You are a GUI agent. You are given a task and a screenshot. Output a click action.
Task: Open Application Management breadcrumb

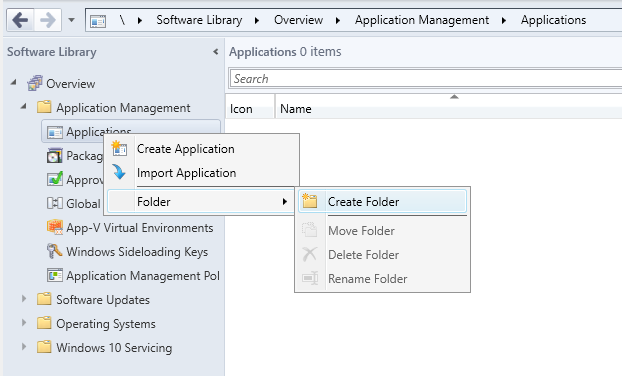coord(422,20)
